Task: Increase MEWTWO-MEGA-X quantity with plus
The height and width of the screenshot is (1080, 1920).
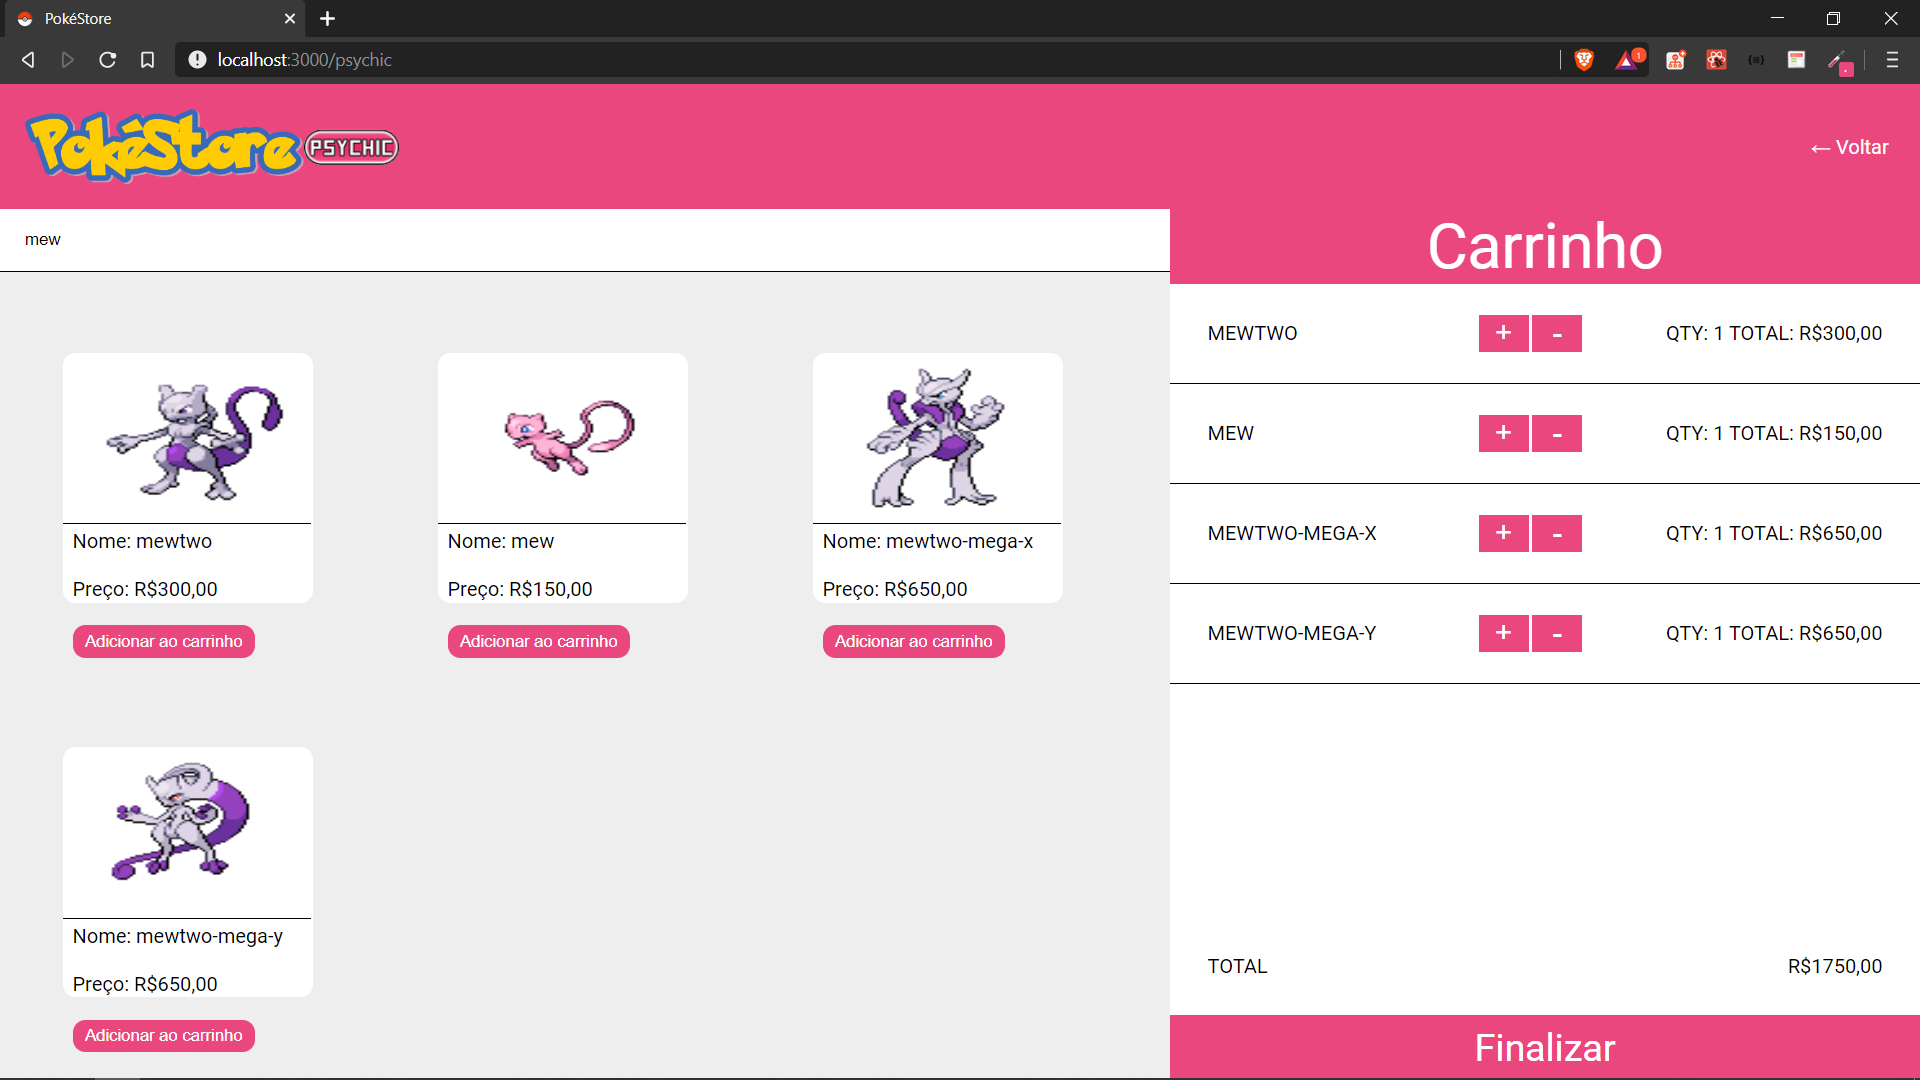Action: click(1503, 533)
